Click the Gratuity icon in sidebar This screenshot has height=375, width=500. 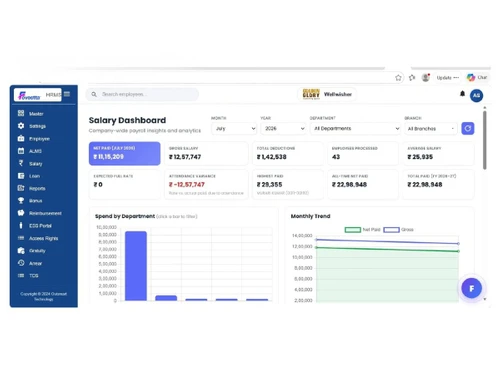pos(21,250)
